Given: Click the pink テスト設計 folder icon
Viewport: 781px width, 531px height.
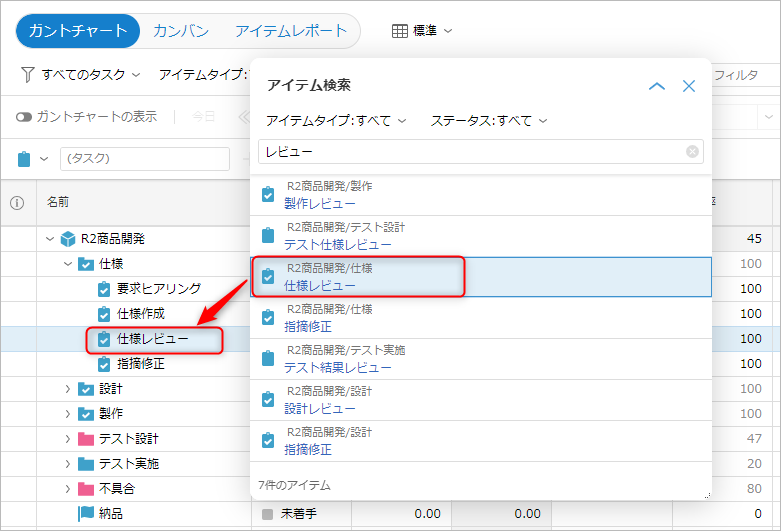Looking at the screenshot, I should [x=85, y=439].
